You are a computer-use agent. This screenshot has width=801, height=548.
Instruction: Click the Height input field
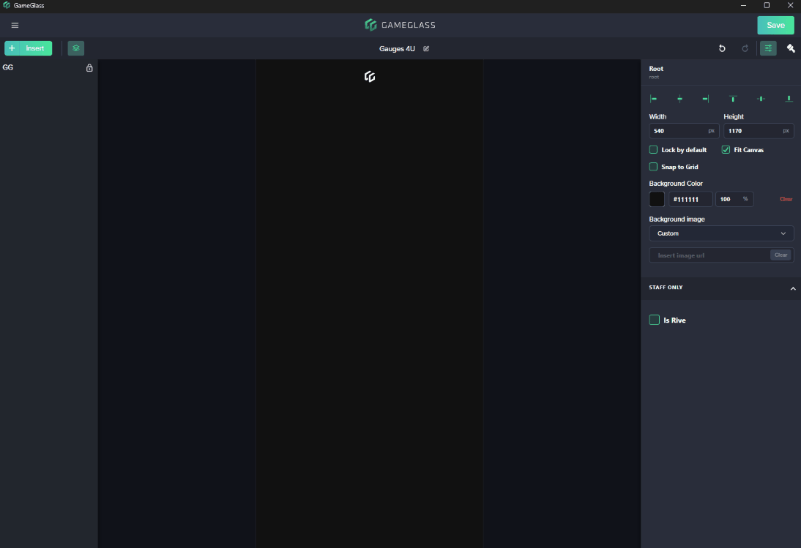(759, 131)
